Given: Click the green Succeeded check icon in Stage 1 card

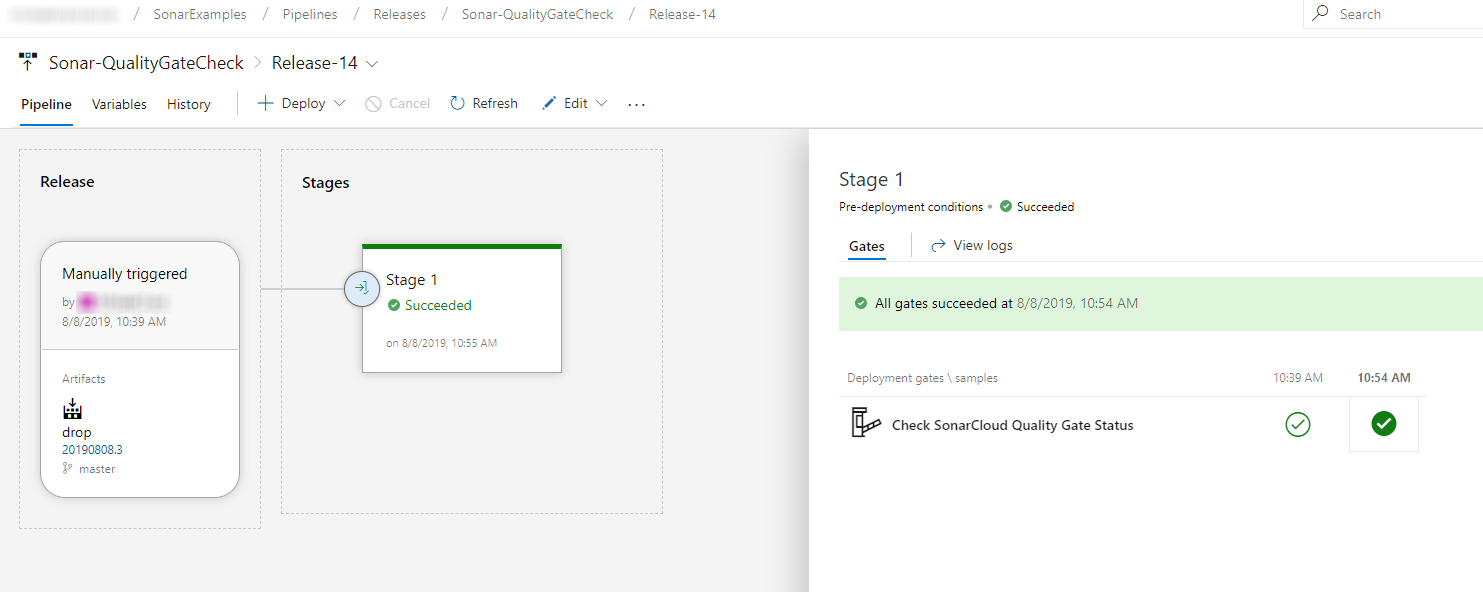Looking at the screenshot, I should tap(393, 305).
